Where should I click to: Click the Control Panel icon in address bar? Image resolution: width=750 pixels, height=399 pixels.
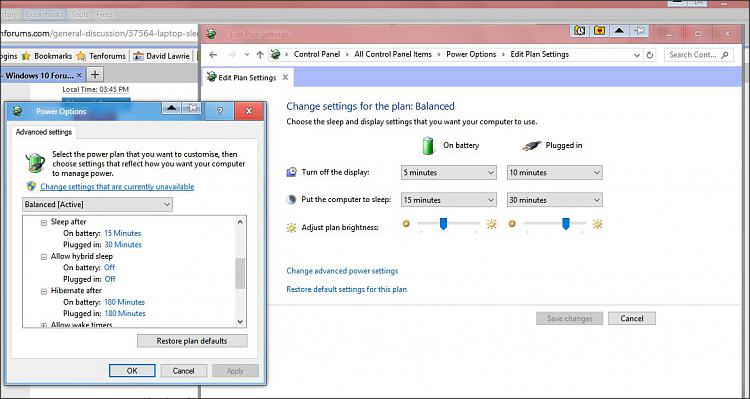click(275, 55)
